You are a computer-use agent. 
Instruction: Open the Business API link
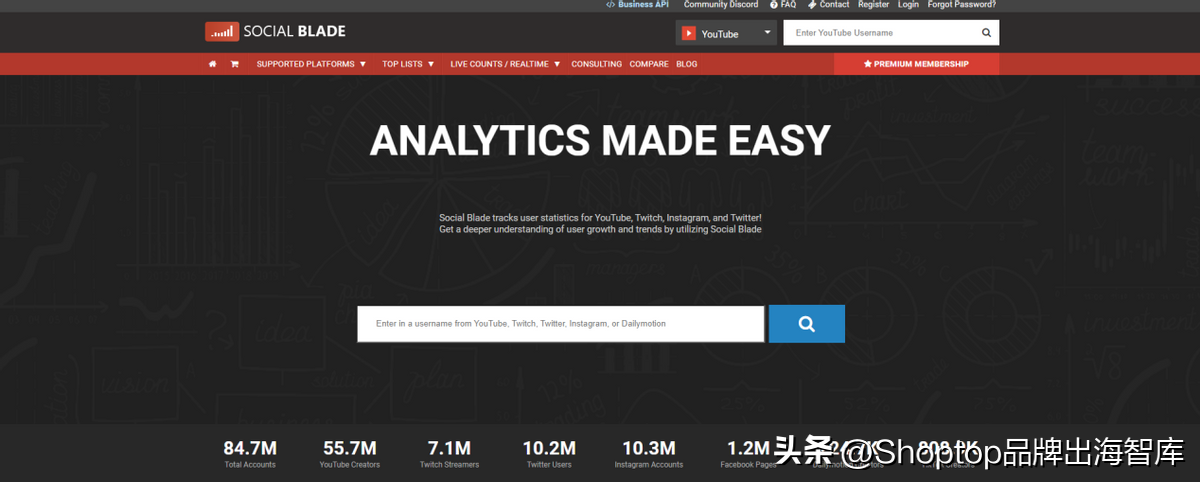click(x=637, y=5)
